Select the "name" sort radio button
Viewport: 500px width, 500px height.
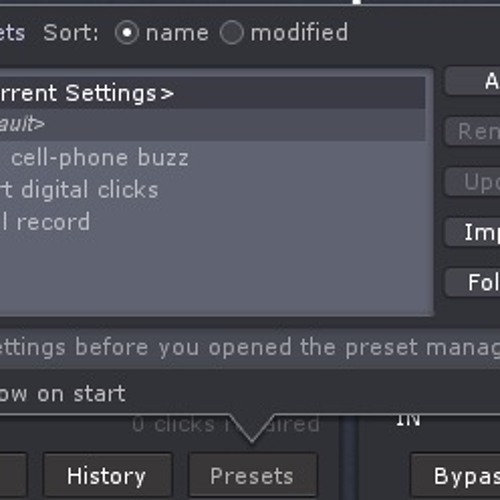[x=127, y=33]
